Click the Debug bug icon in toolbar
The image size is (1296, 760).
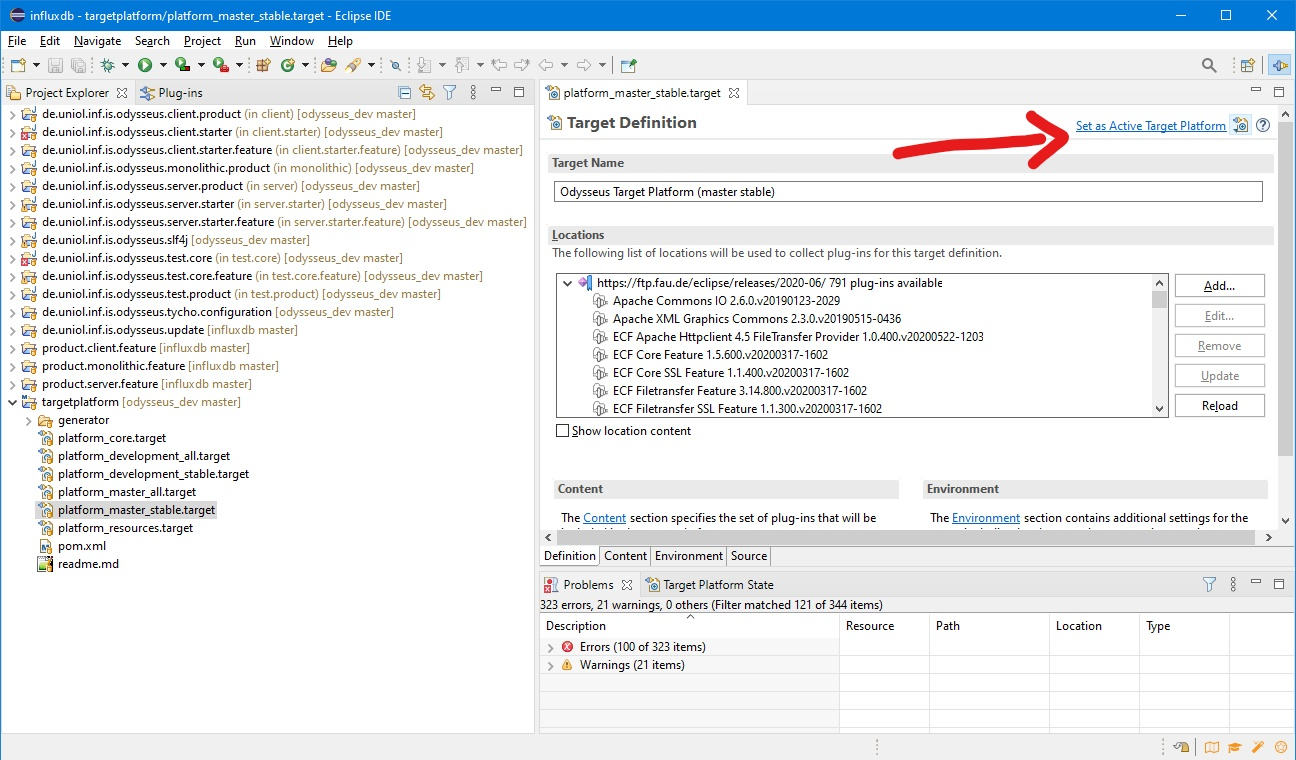click(x=108, y=65)
